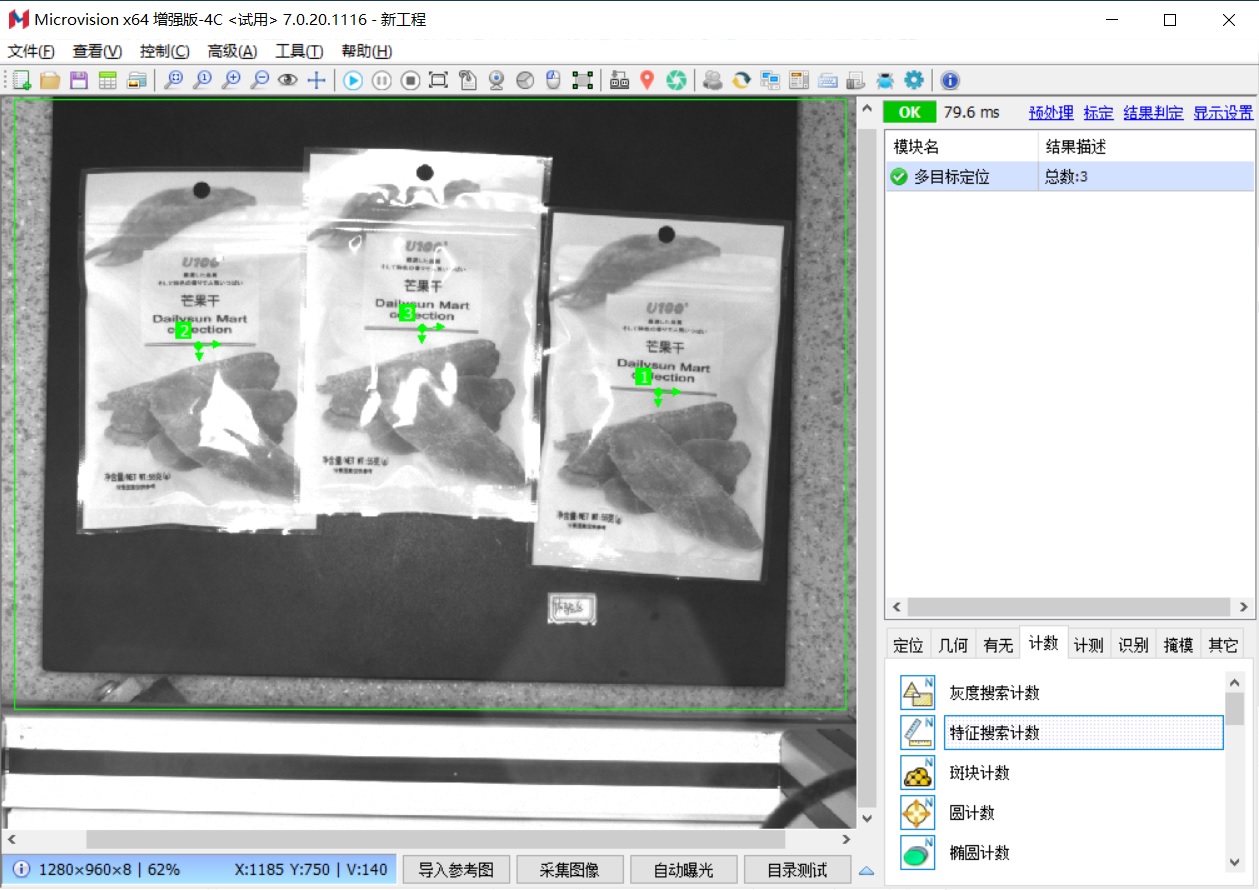Click the module table right scroll arrow
1259x890 pixels.
click(x=1244, y=607)
